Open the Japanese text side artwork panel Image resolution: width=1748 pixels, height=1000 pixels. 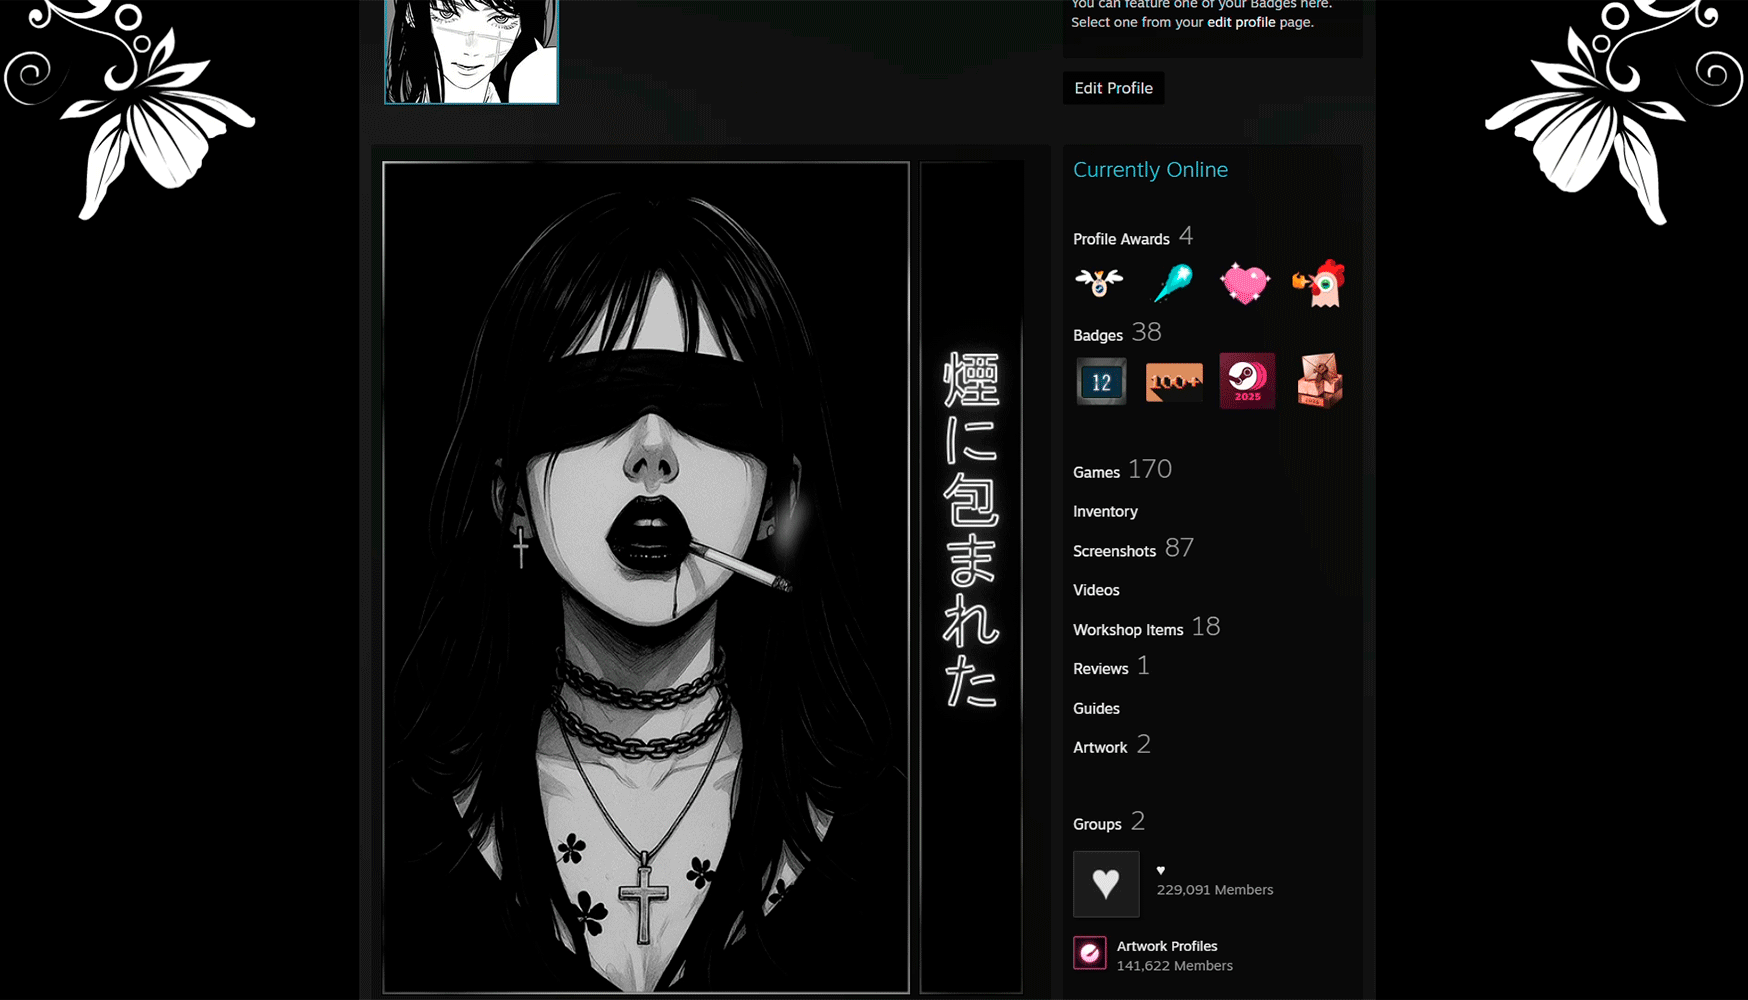point(971,577)
